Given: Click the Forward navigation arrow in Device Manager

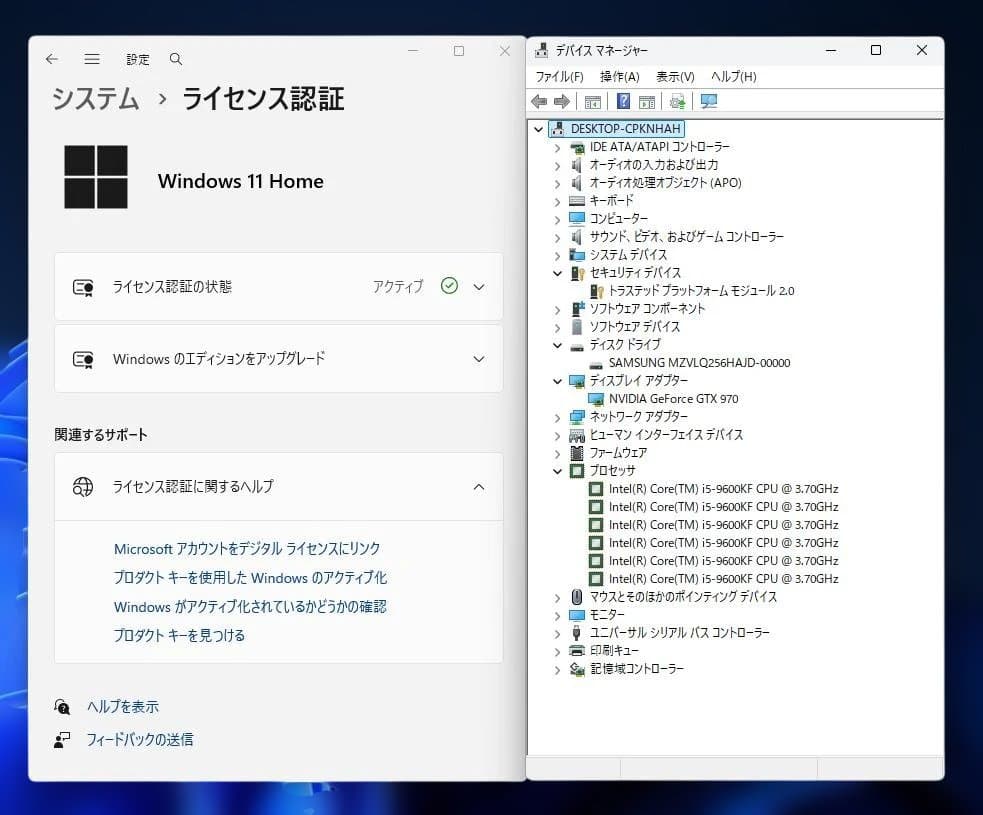Looking at the screenshot, I should (x=561, y=101).
